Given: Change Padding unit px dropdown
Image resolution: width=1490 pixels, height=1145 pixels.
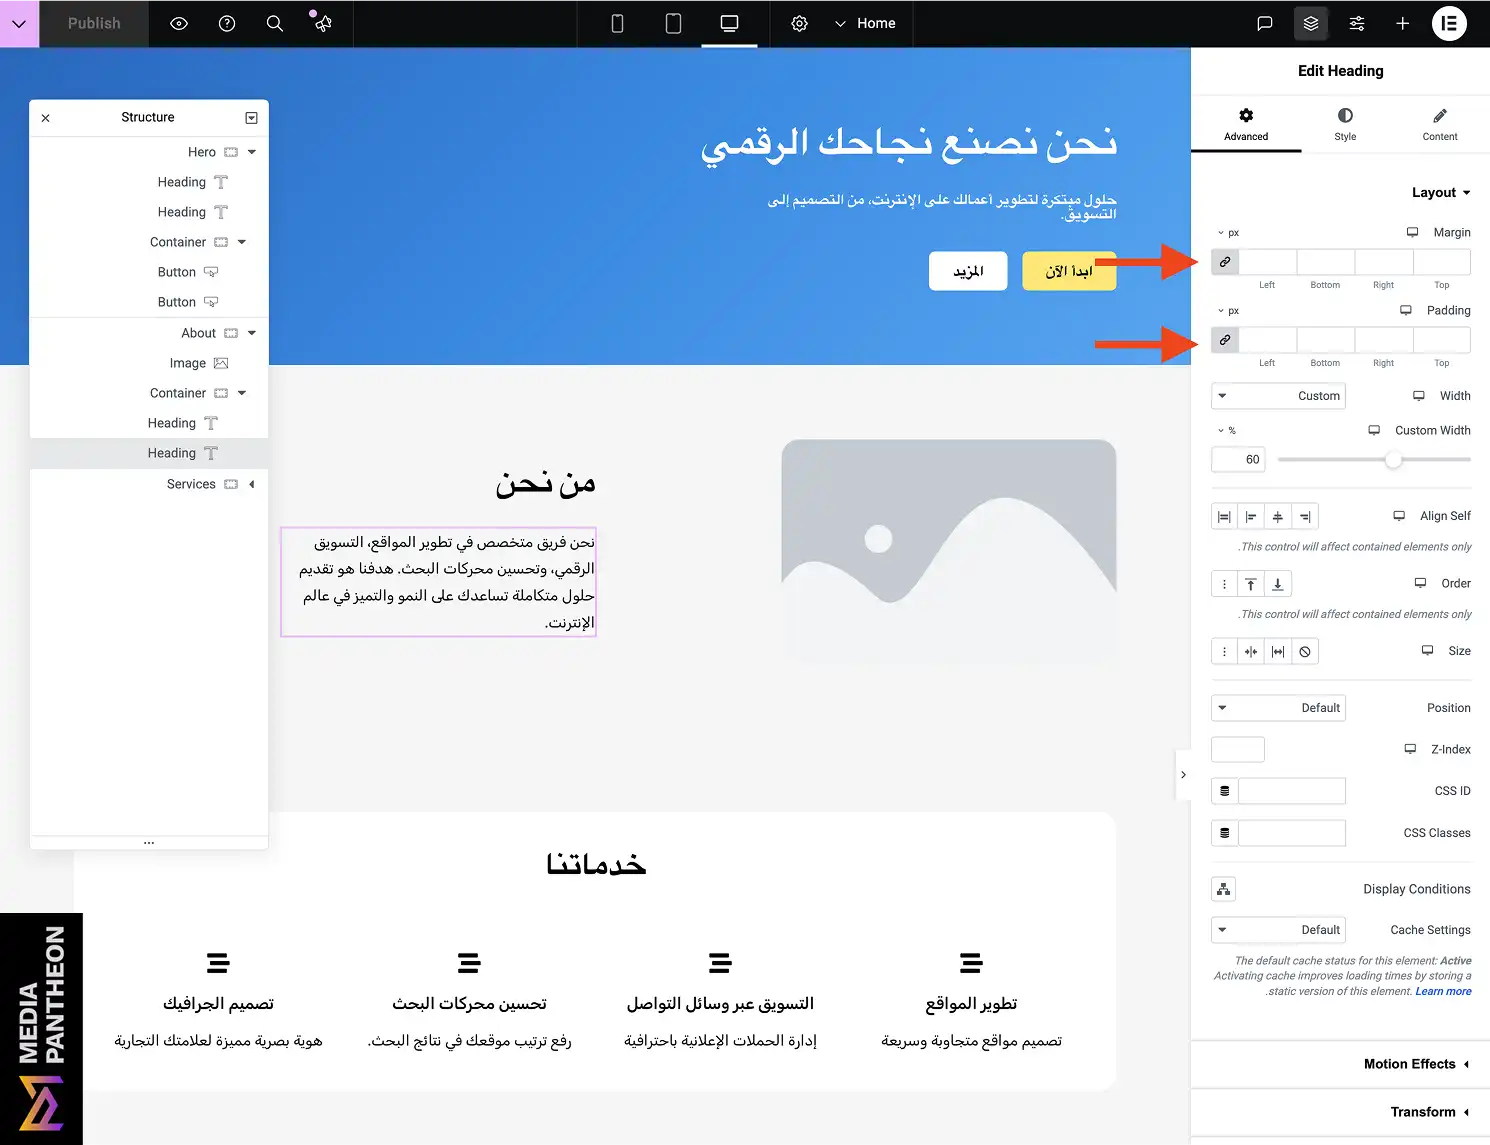Looking at the screenshot, I should tap(1228, 311).
